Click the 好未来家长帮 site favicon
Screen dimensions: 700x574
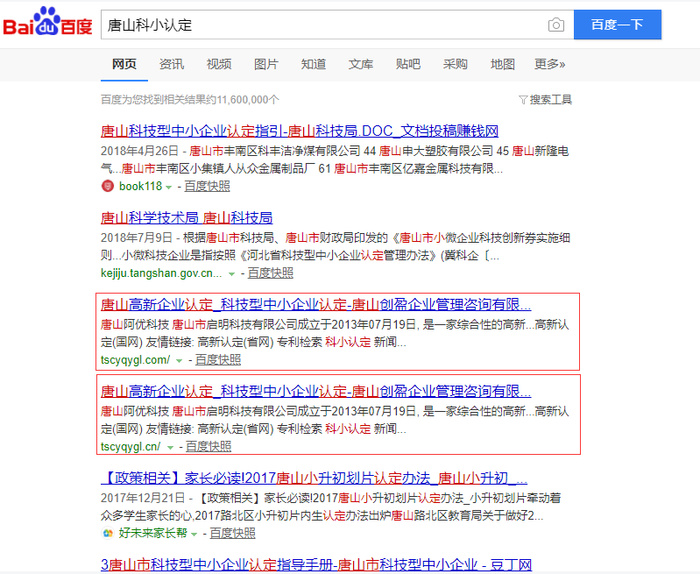(107, 533)
